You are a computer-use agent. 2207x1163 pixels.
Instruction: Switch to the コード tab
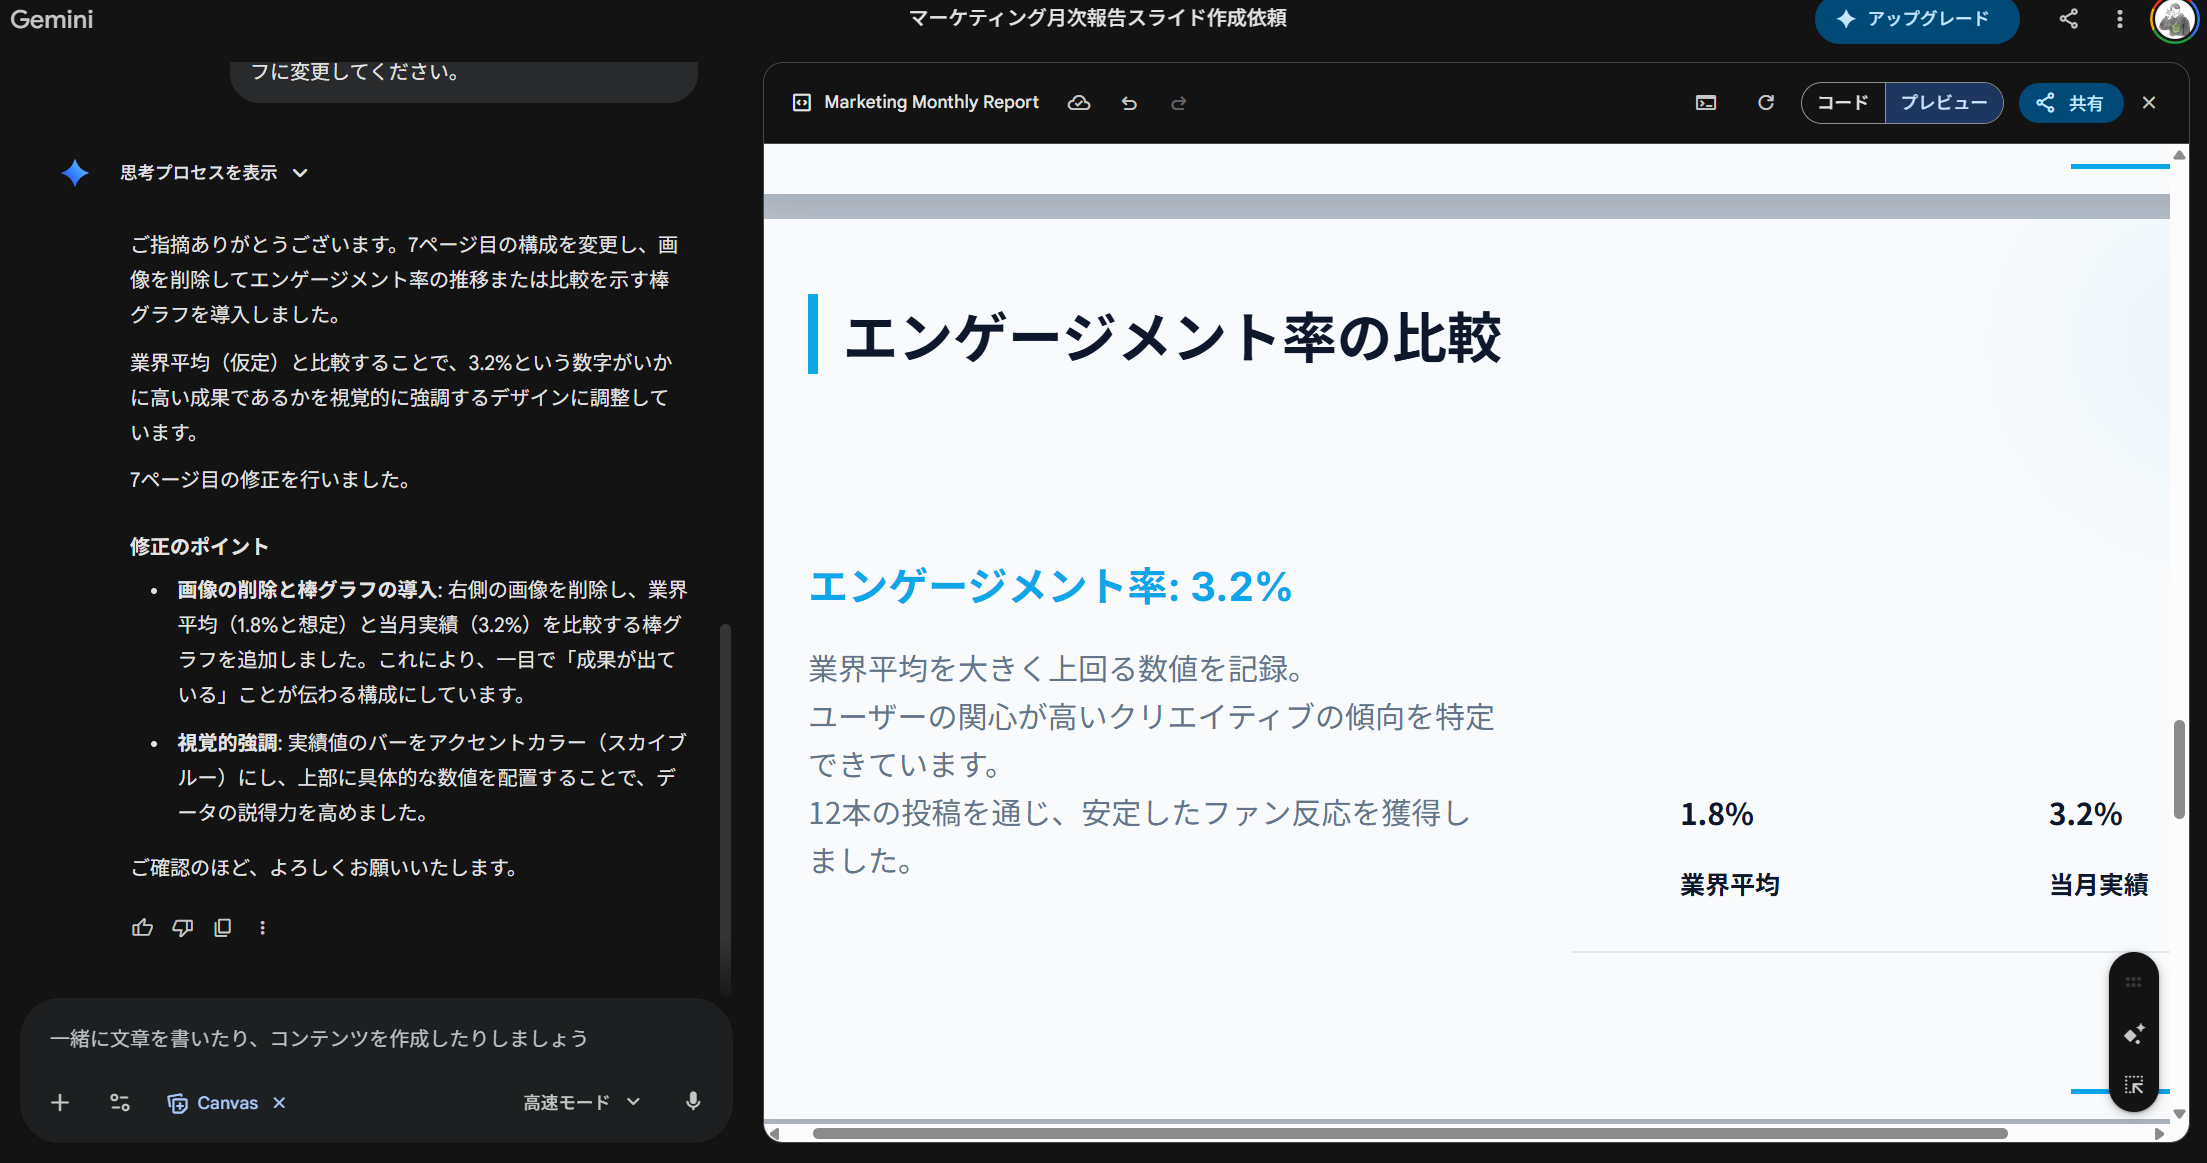point(1843,102)
